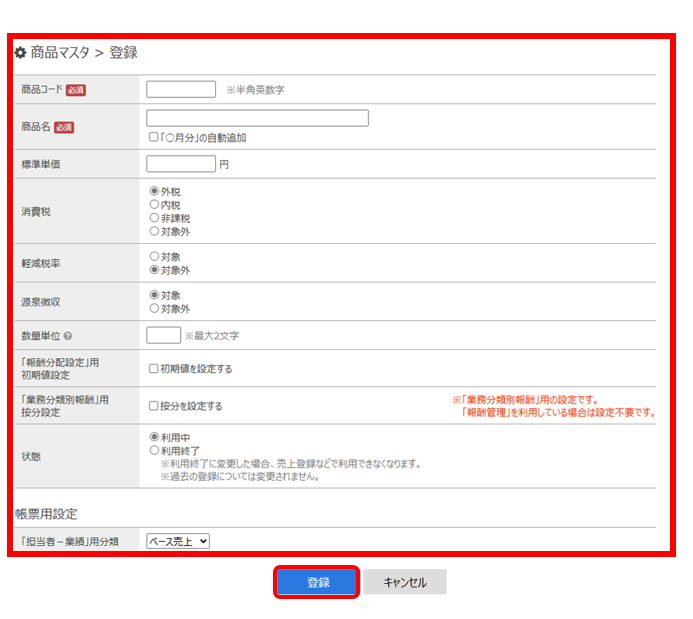693x619 pixels.
Task: Check 初期値を設定する checkbox
Action: point(154,369)
